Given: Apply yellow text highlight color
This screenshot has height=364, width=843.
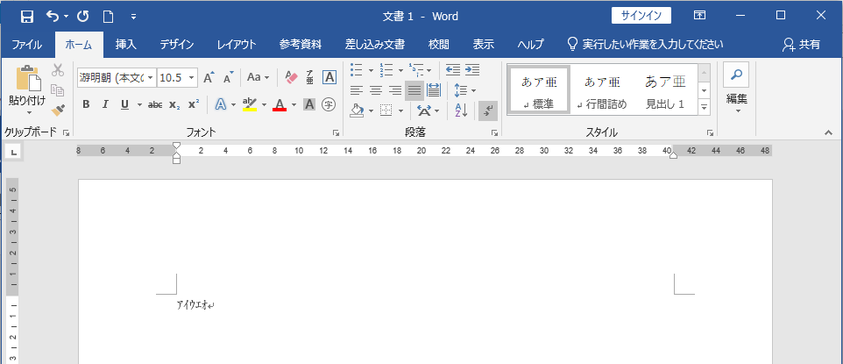Looking at the screenshot, I should 249,104.
